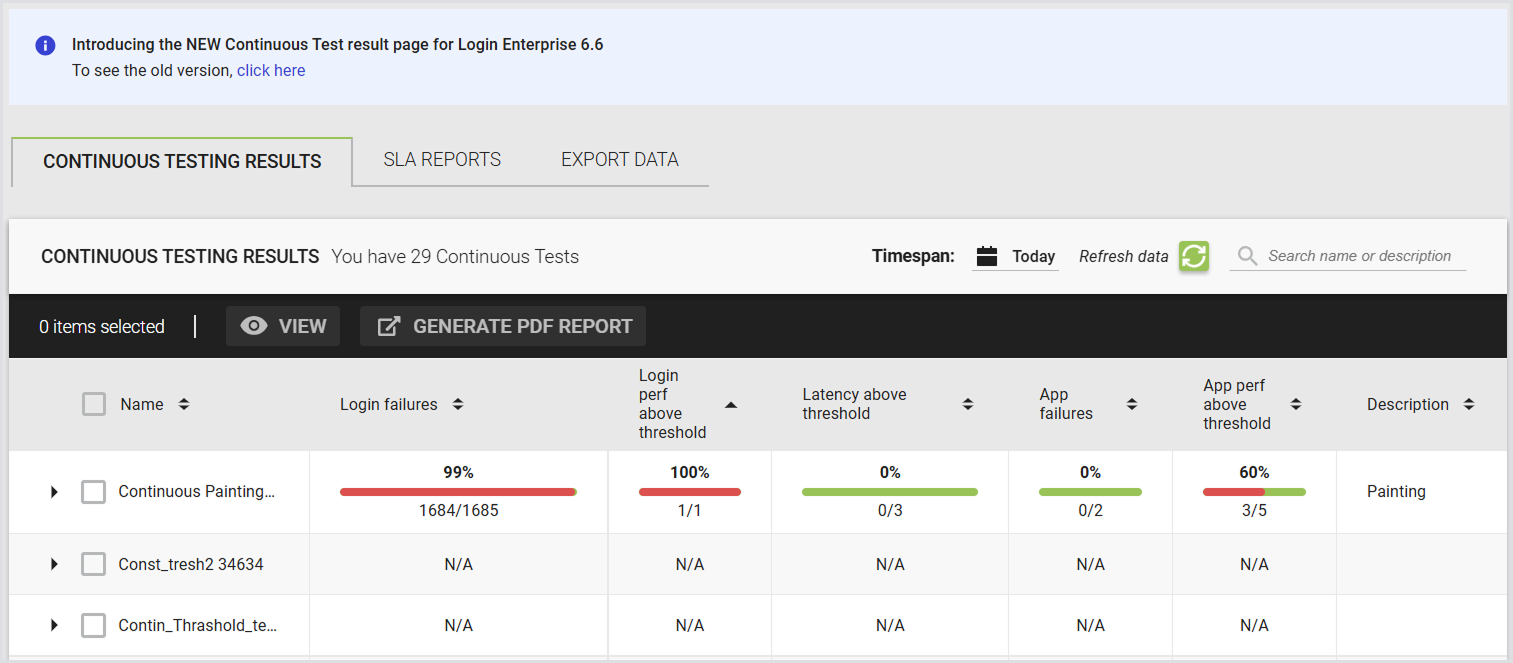Click the GENERATE PDF REPORT button
Image resolution: width=1513 pixels, height=663 pixels.
pyautogui.click(x=503, y=326)
